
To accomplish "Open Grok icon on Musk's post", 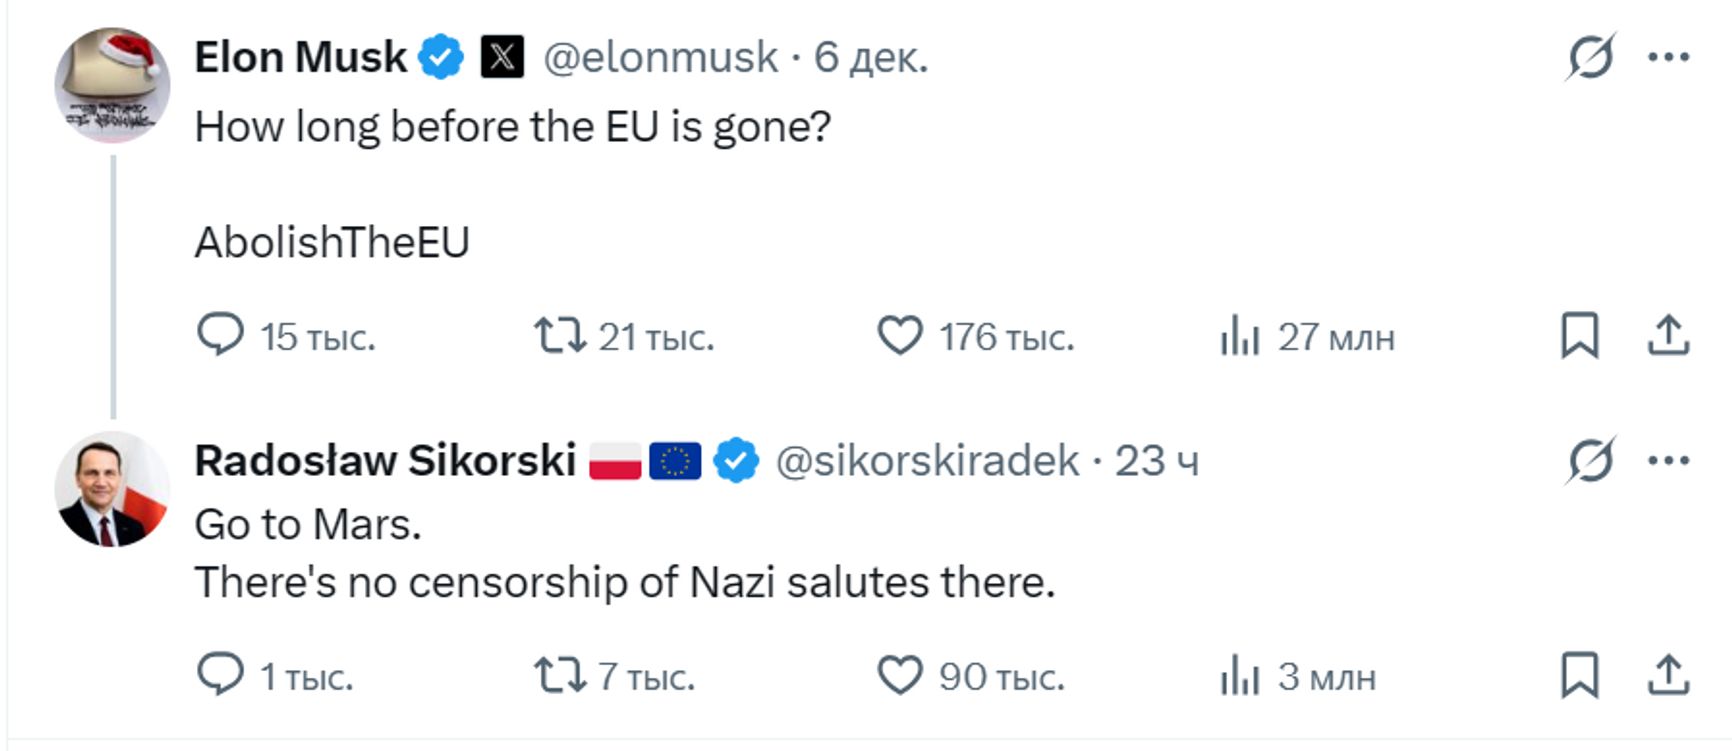I will pos(1590,57).
